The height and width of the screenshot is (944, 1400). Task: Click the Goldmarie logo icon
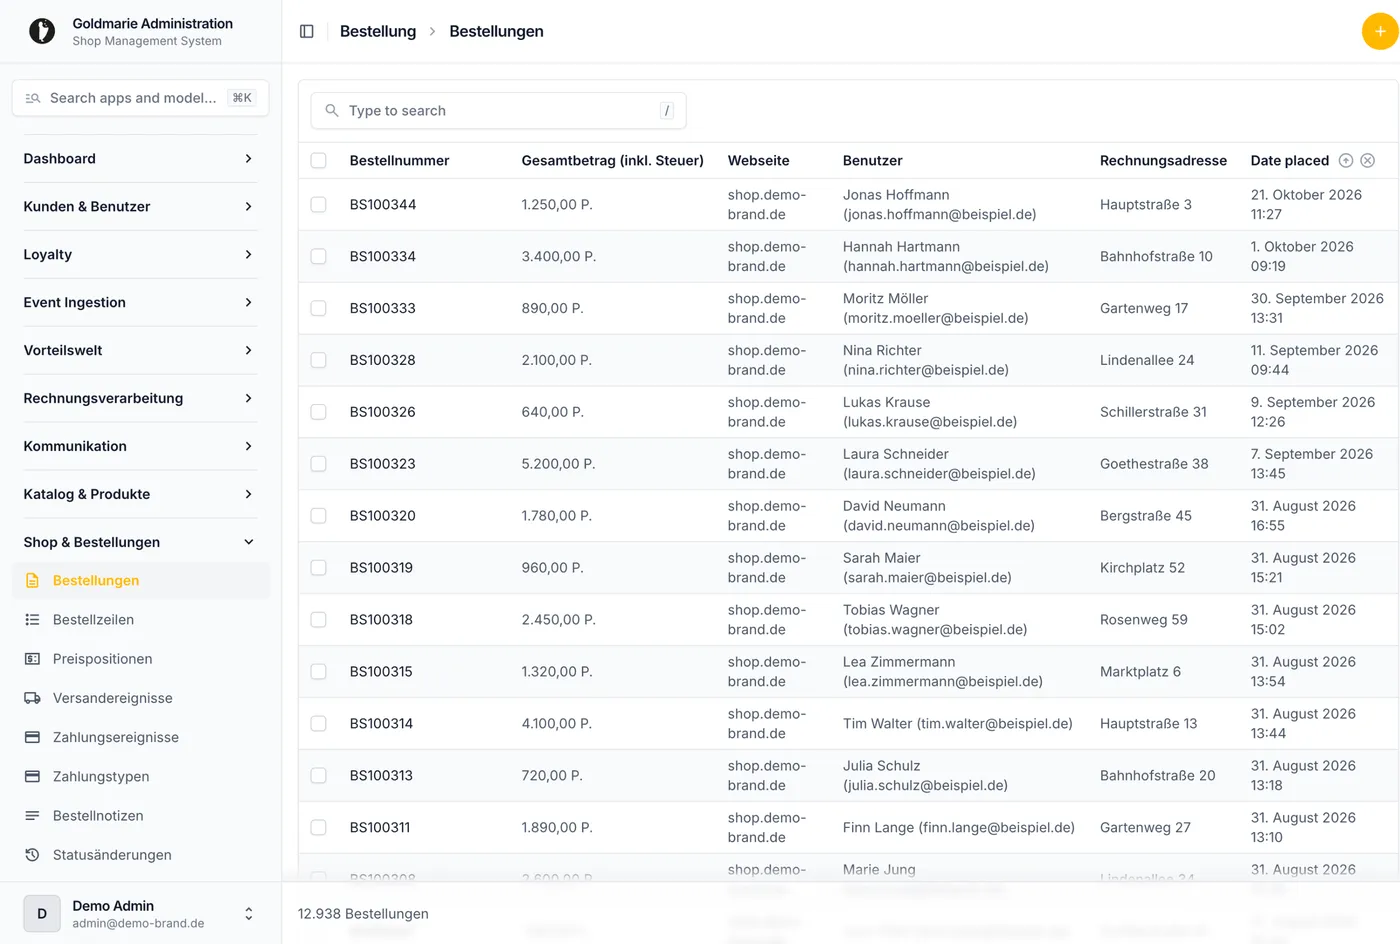(42, 31)
